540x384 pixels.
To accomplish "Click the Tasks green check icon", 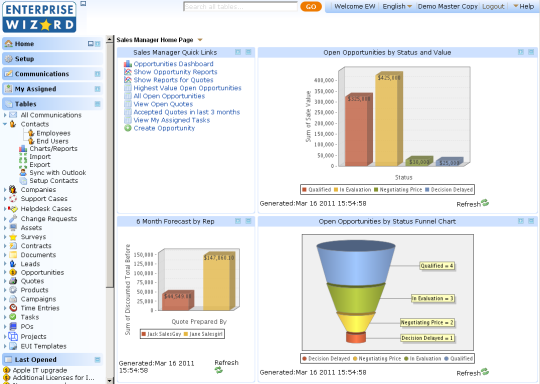I will coord(13,317).
